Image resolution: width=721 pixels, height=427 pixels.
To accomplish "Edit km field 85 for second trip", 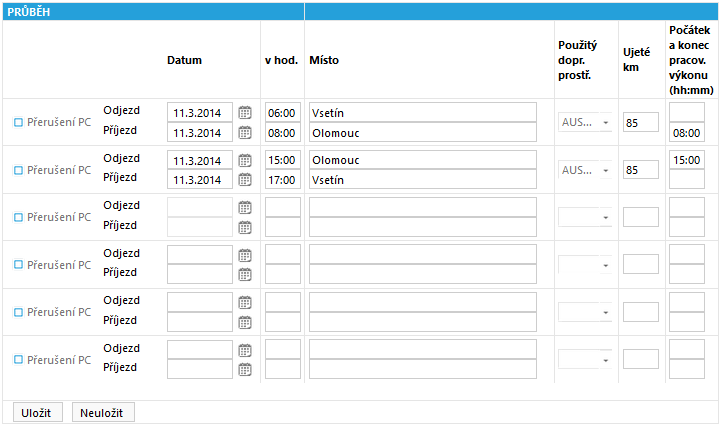I will pos(641,170).
